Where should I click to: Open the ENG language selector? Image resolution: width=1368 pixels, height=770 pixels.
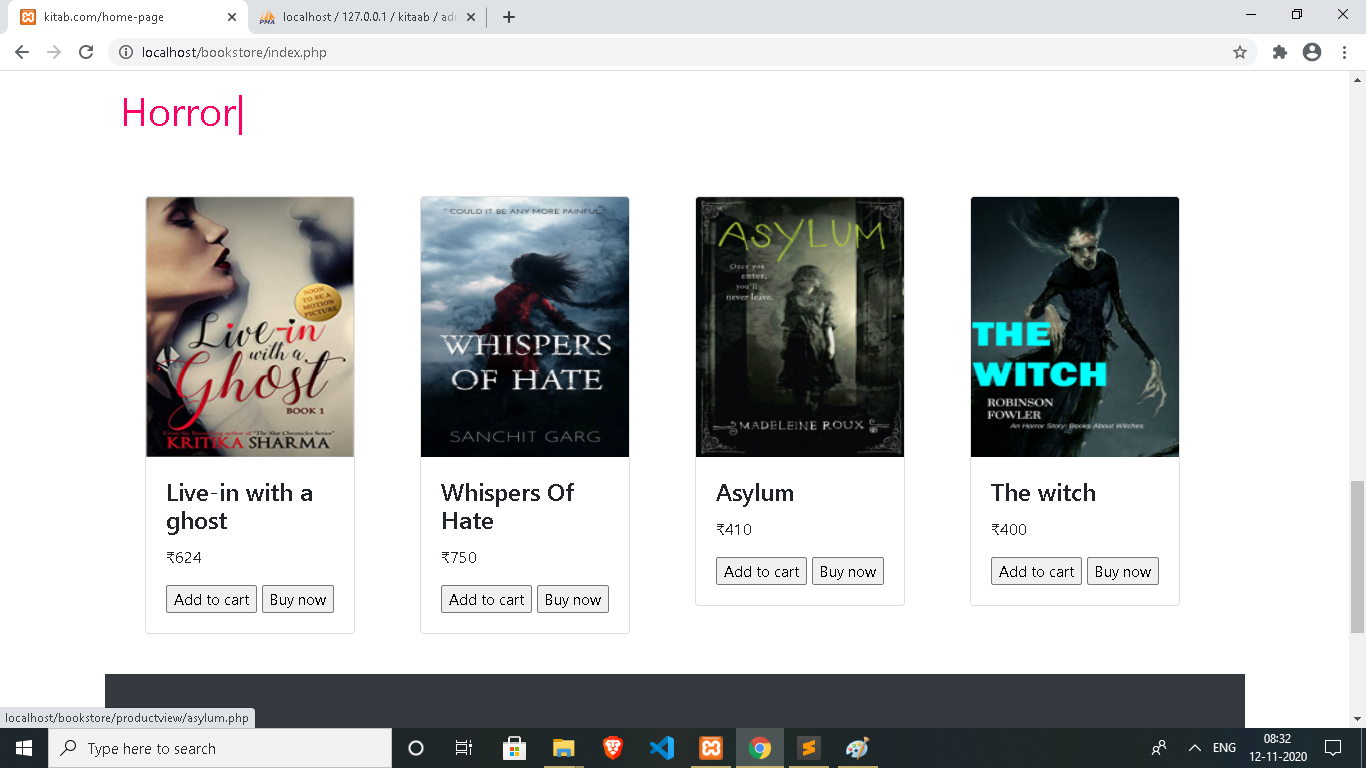pyautogui.click(x=1222, y=748)
